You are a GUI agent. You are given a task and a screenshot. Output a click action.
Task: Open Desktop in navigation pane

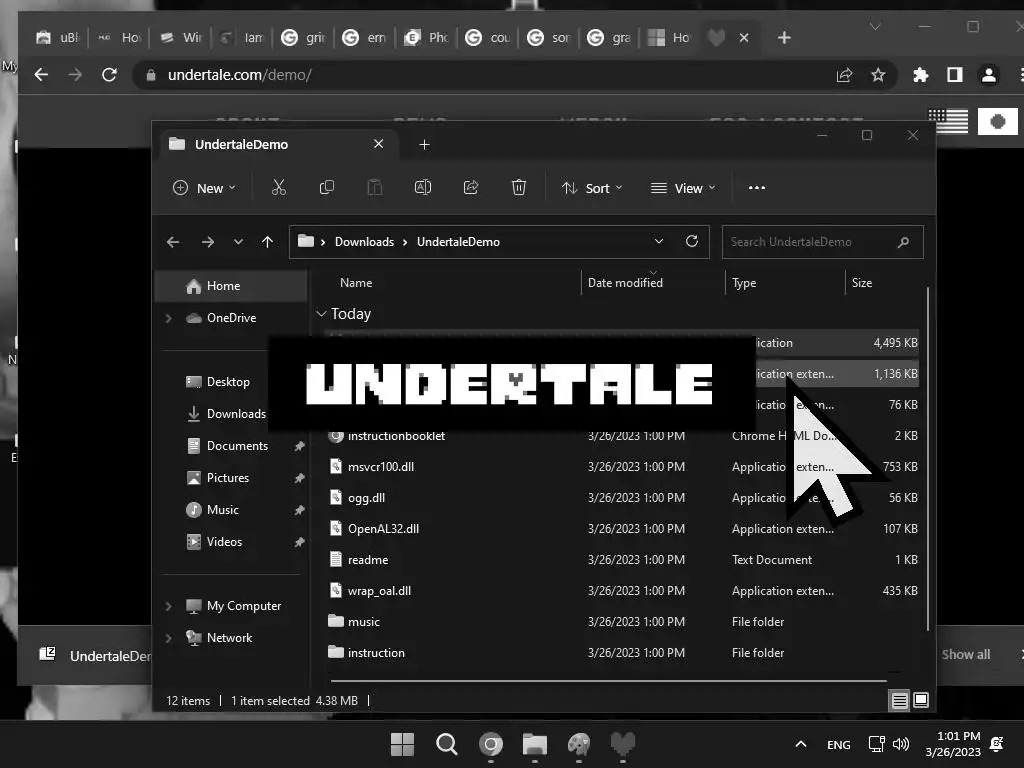pos(231,382)
